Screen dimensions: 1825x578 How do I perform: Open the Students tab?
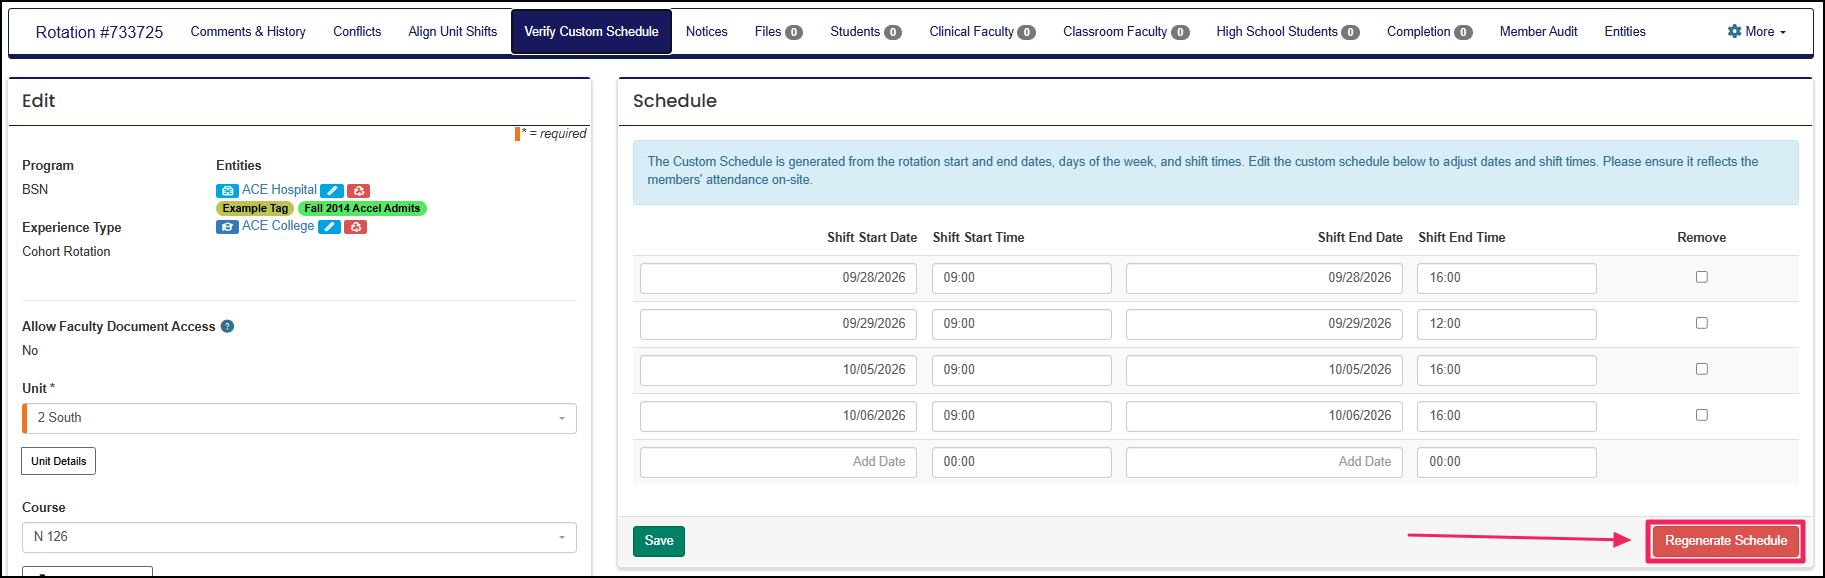[865, 32]
